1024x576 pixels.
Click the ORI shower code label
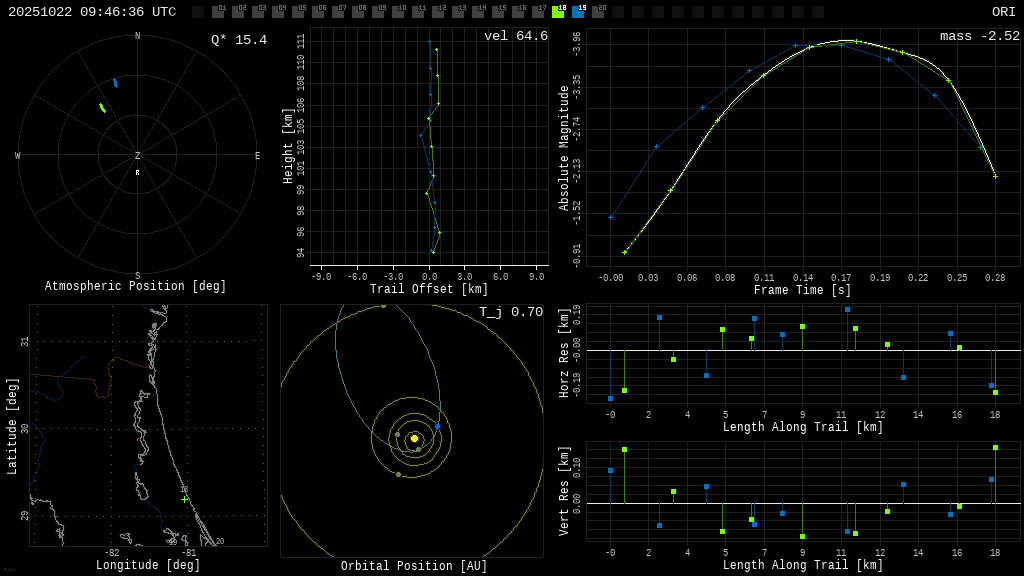coord(1003,12)
